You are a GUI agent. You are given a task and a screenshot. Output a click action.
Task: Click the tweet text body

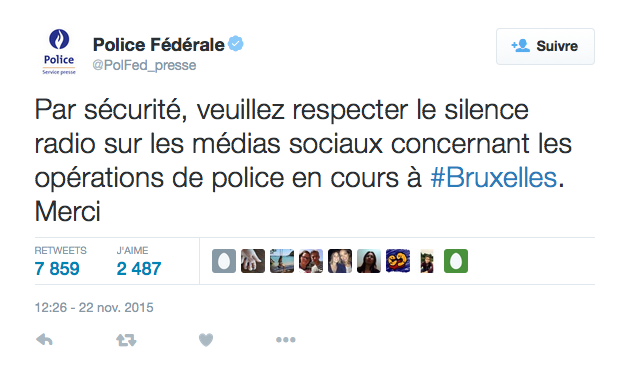pyautogui.click(x=303, y=160)
